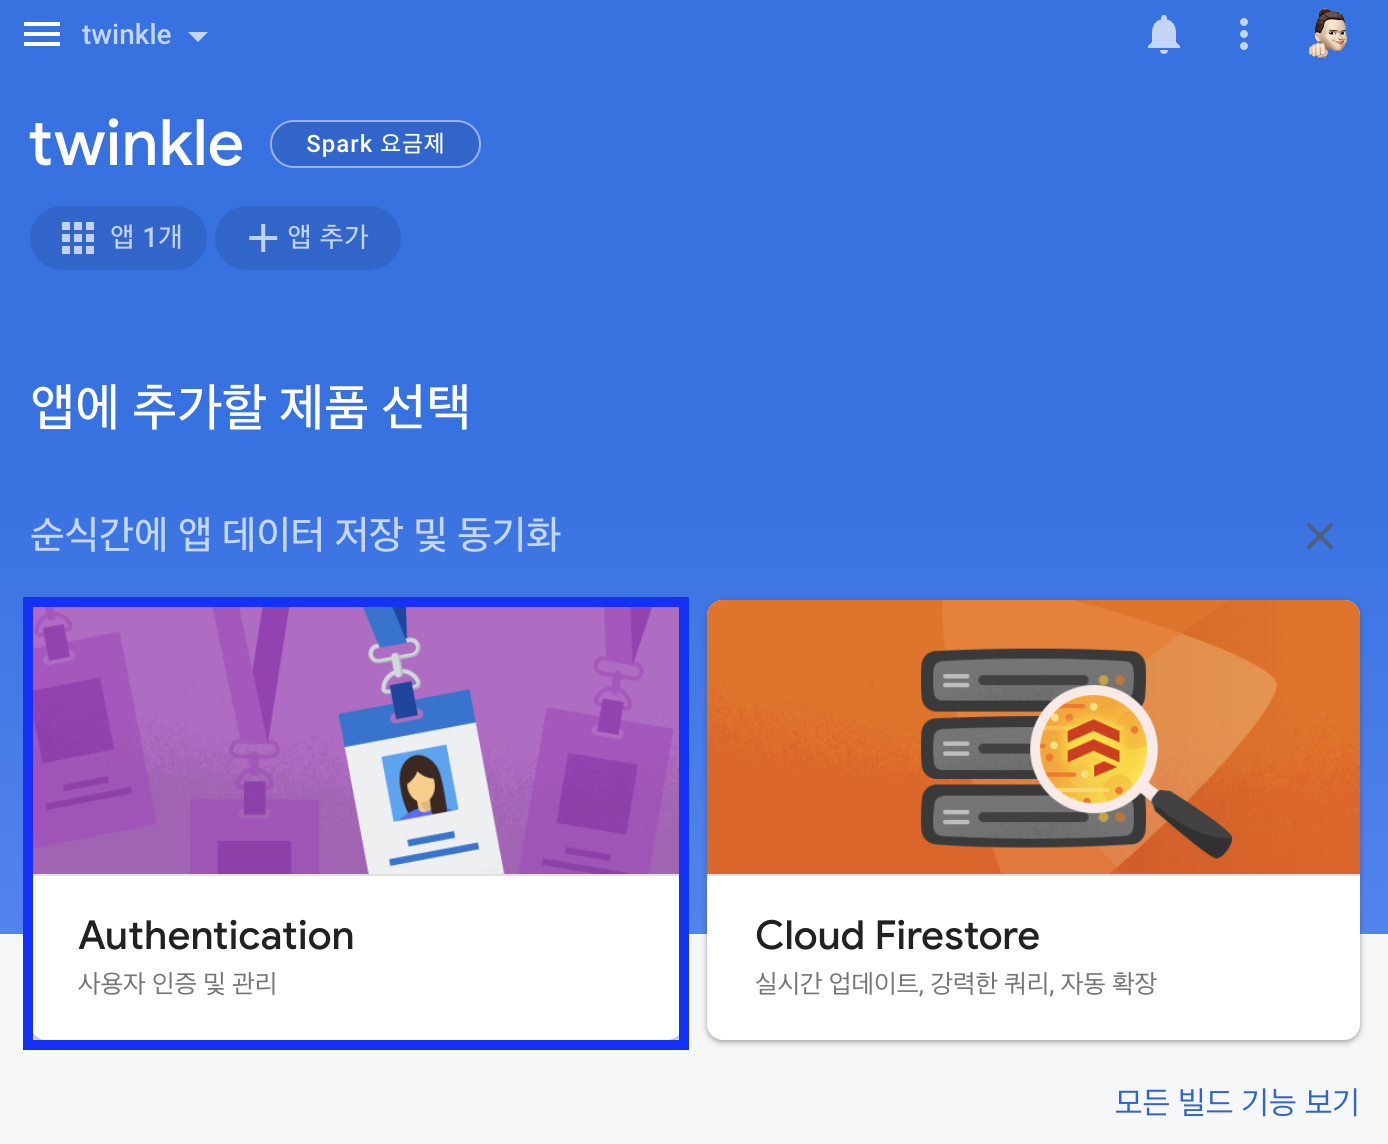The image size is (1388, 1144).
Task: Select the 앱 추가 button
Action: click(308, 238)
